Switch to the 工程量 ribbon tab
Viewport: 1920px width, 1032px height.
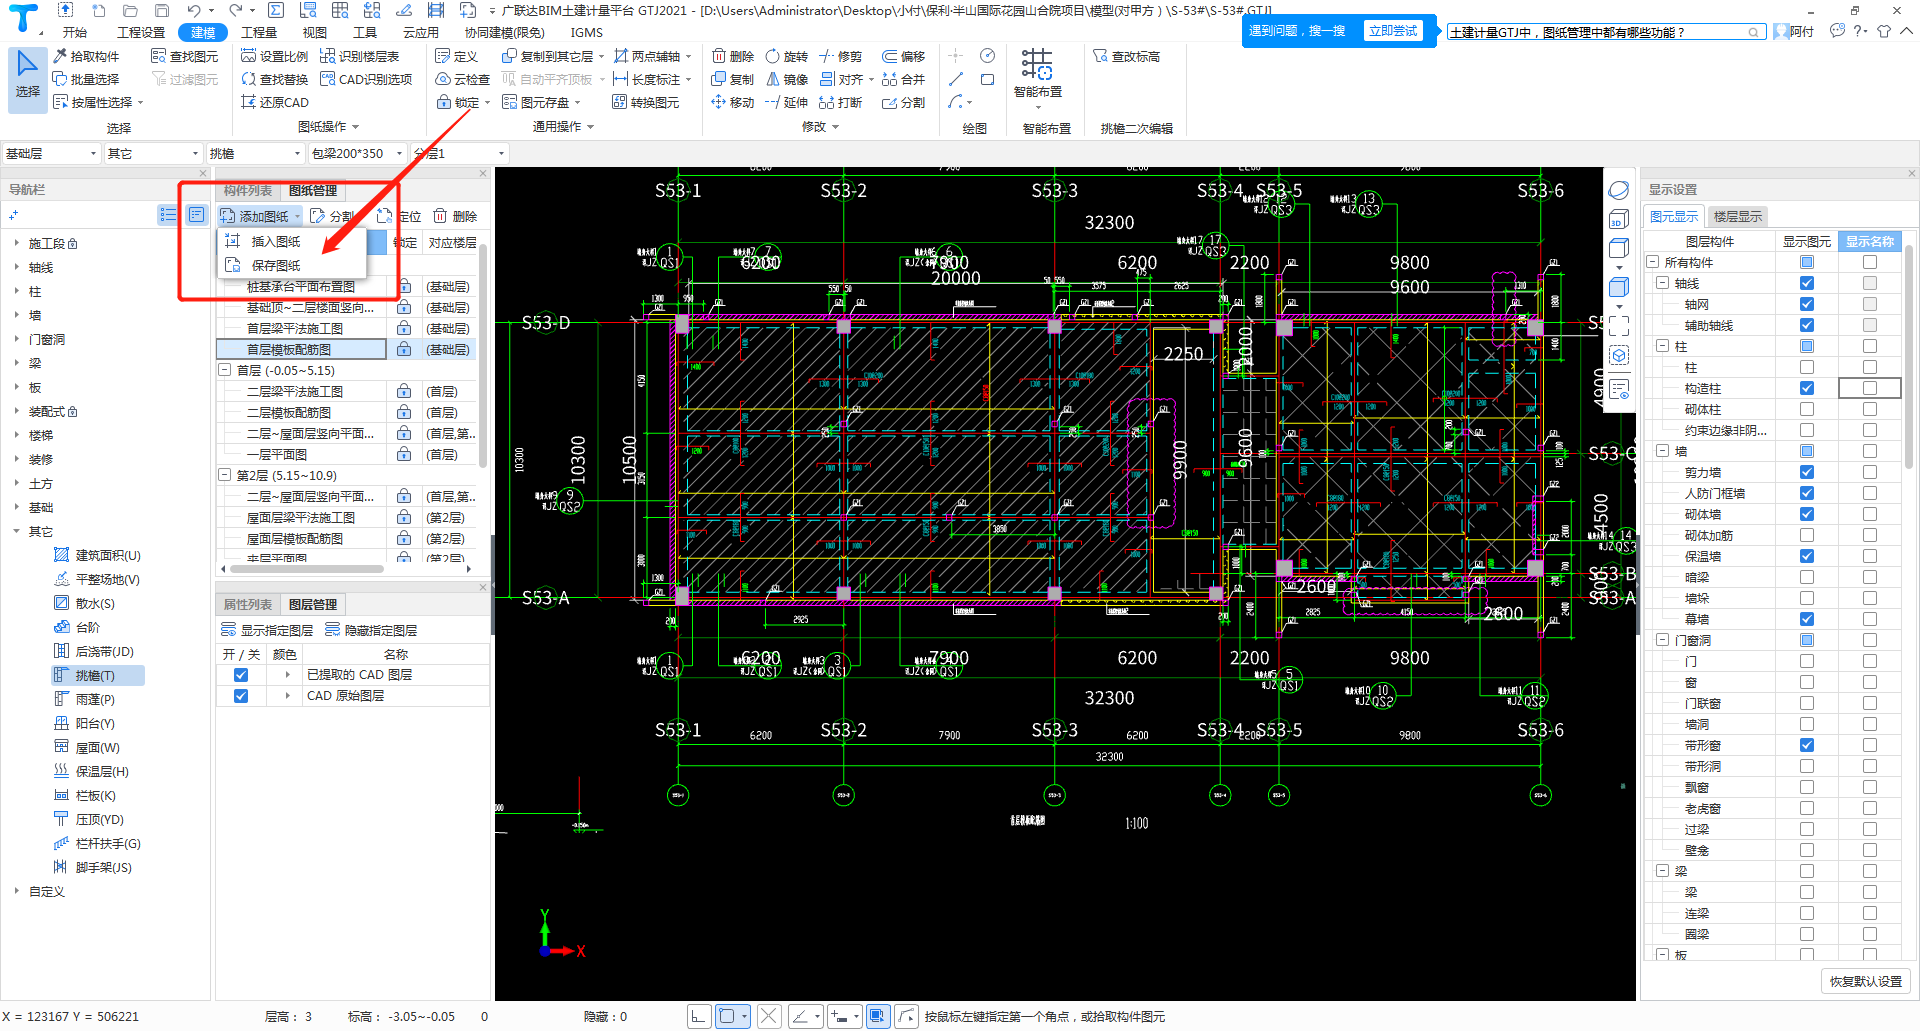[259, 32]
